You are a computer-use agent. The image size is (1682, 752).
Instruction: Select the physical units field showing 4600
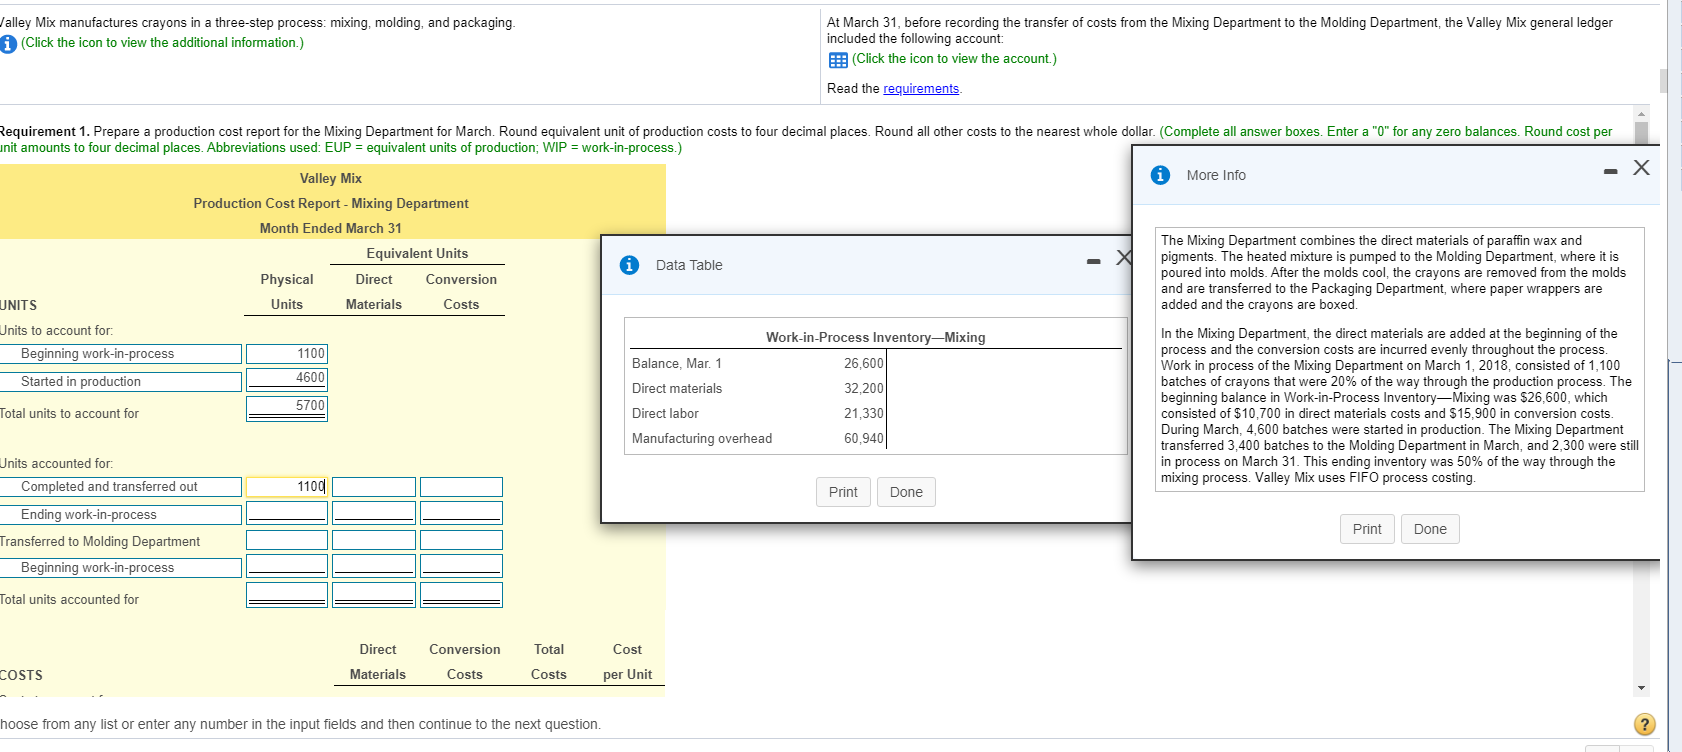coord(287,378)
